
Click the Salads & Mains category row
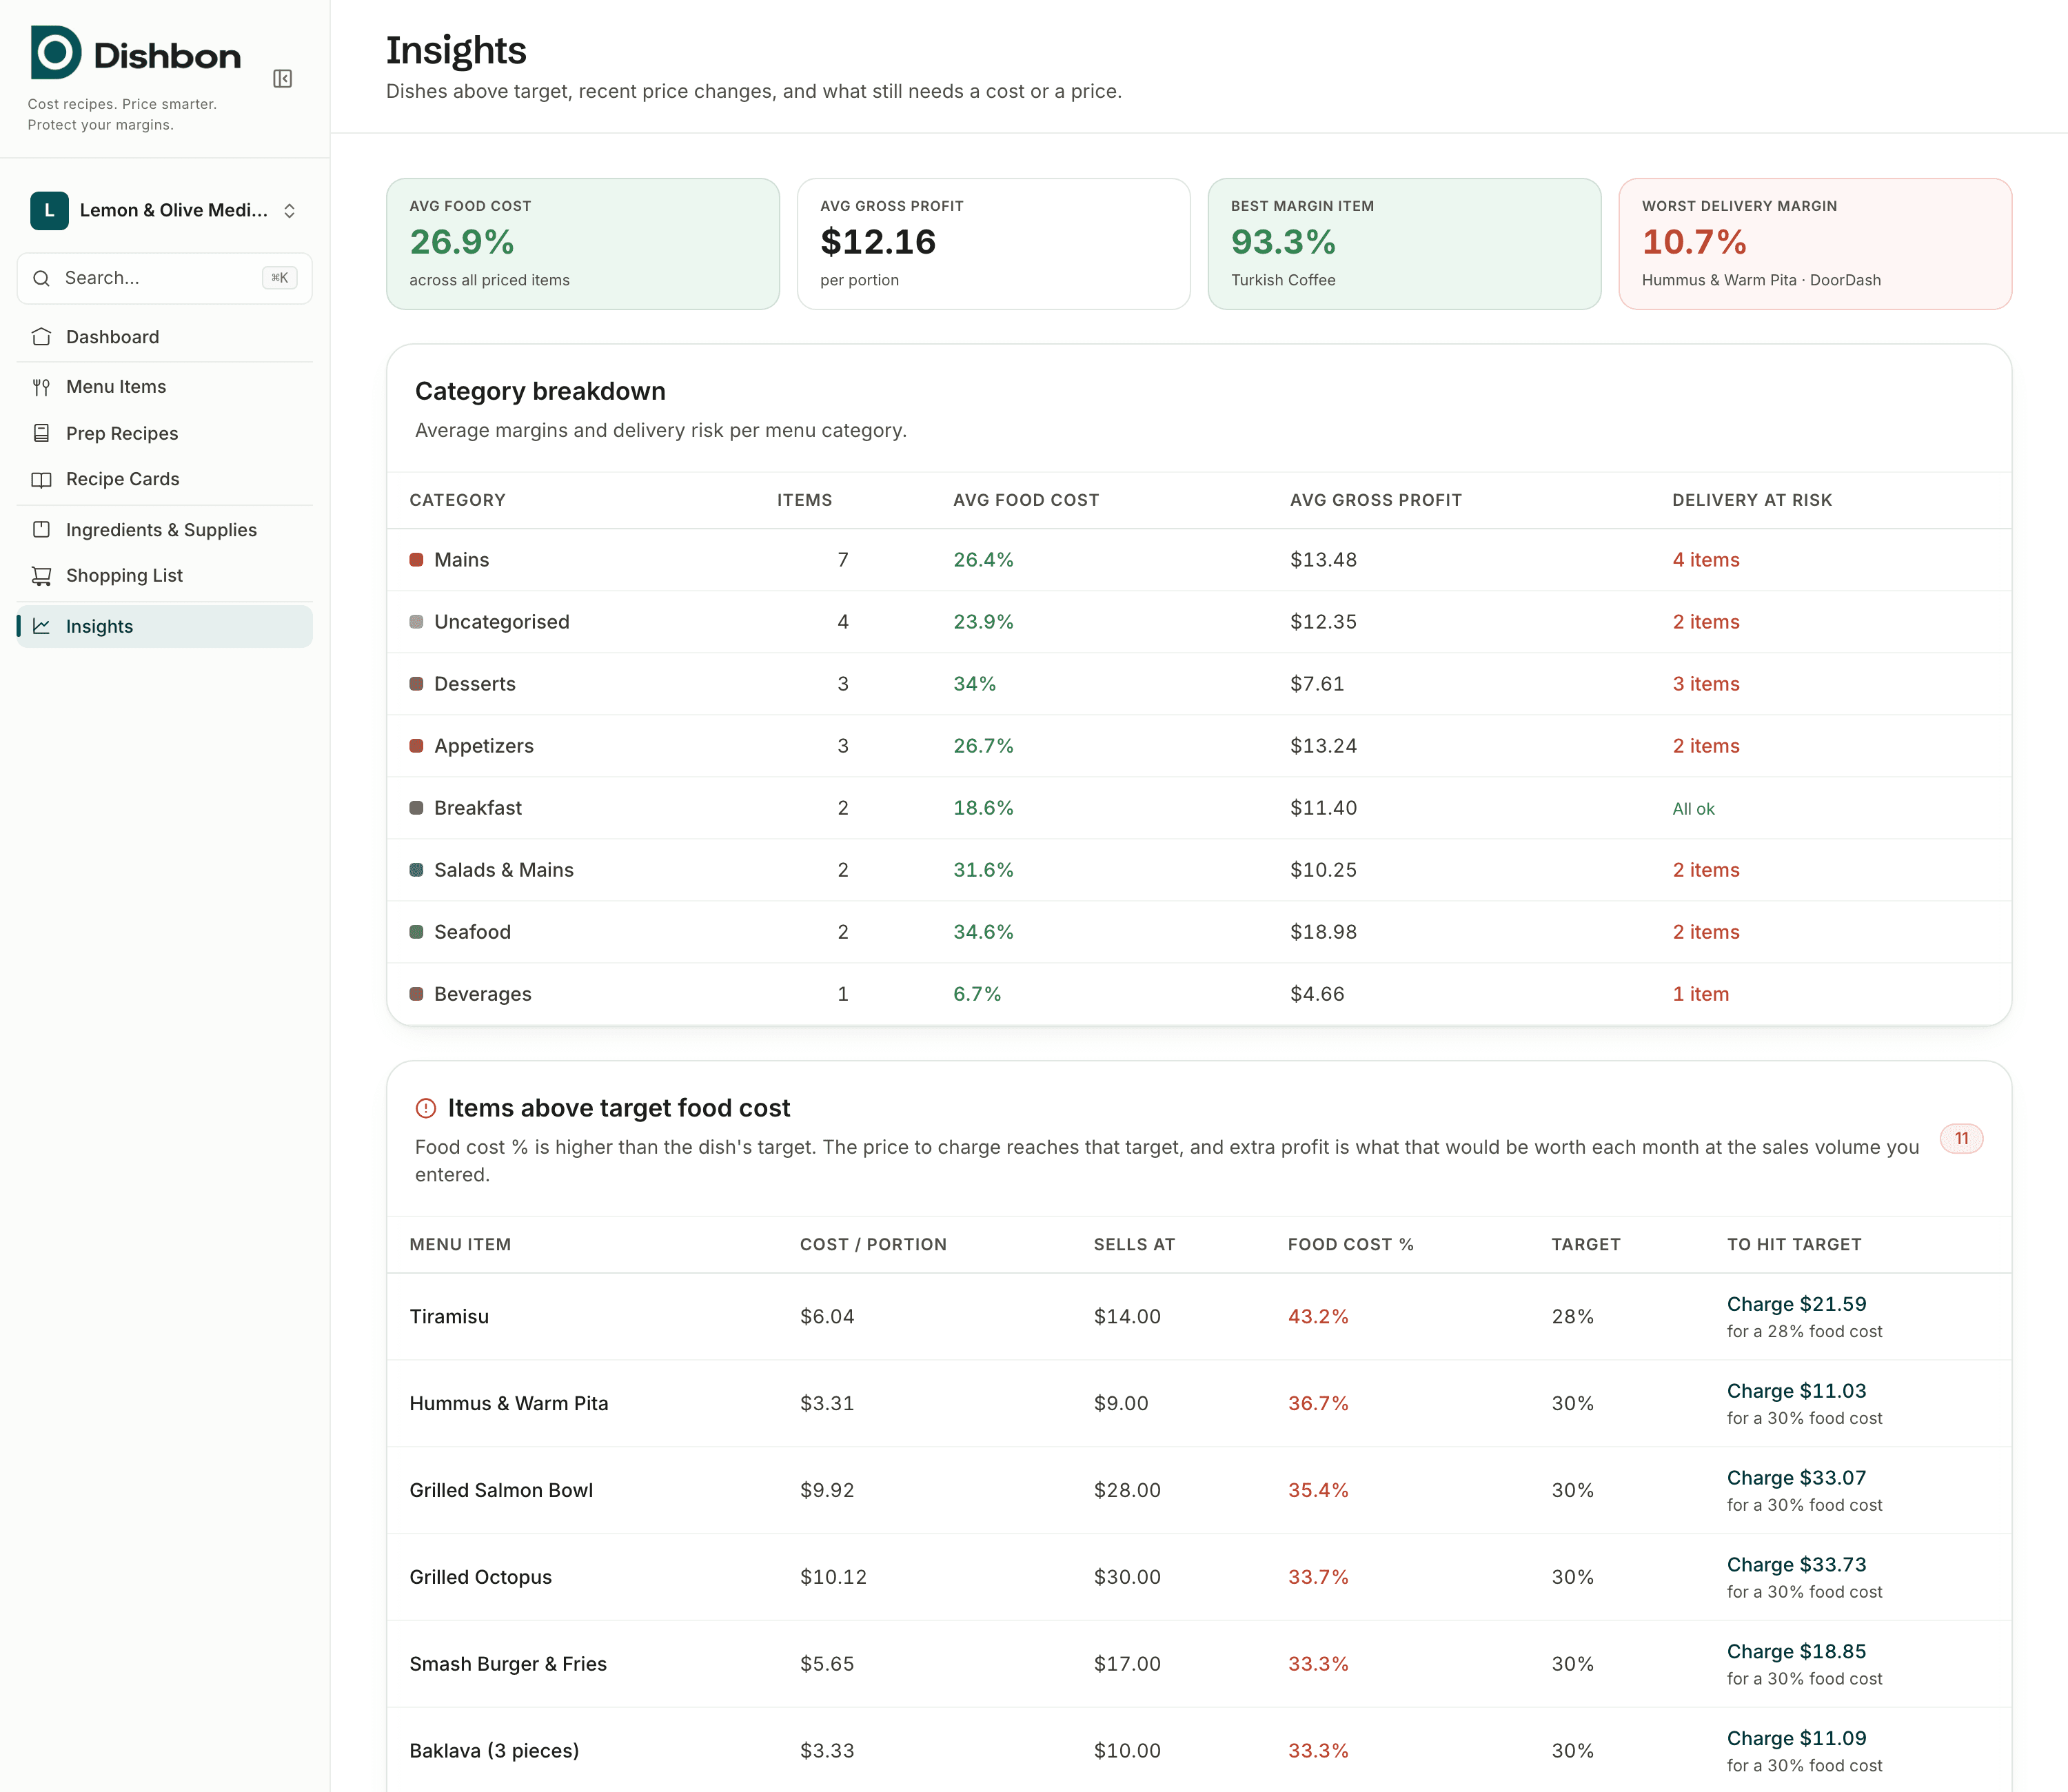pos(1199,870)
